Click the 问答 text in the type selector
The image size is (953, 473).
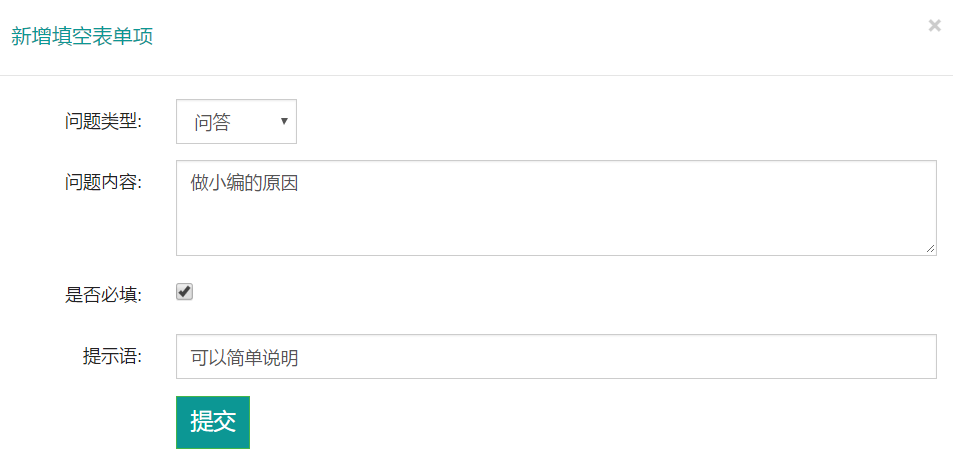[x=212, y=123]
